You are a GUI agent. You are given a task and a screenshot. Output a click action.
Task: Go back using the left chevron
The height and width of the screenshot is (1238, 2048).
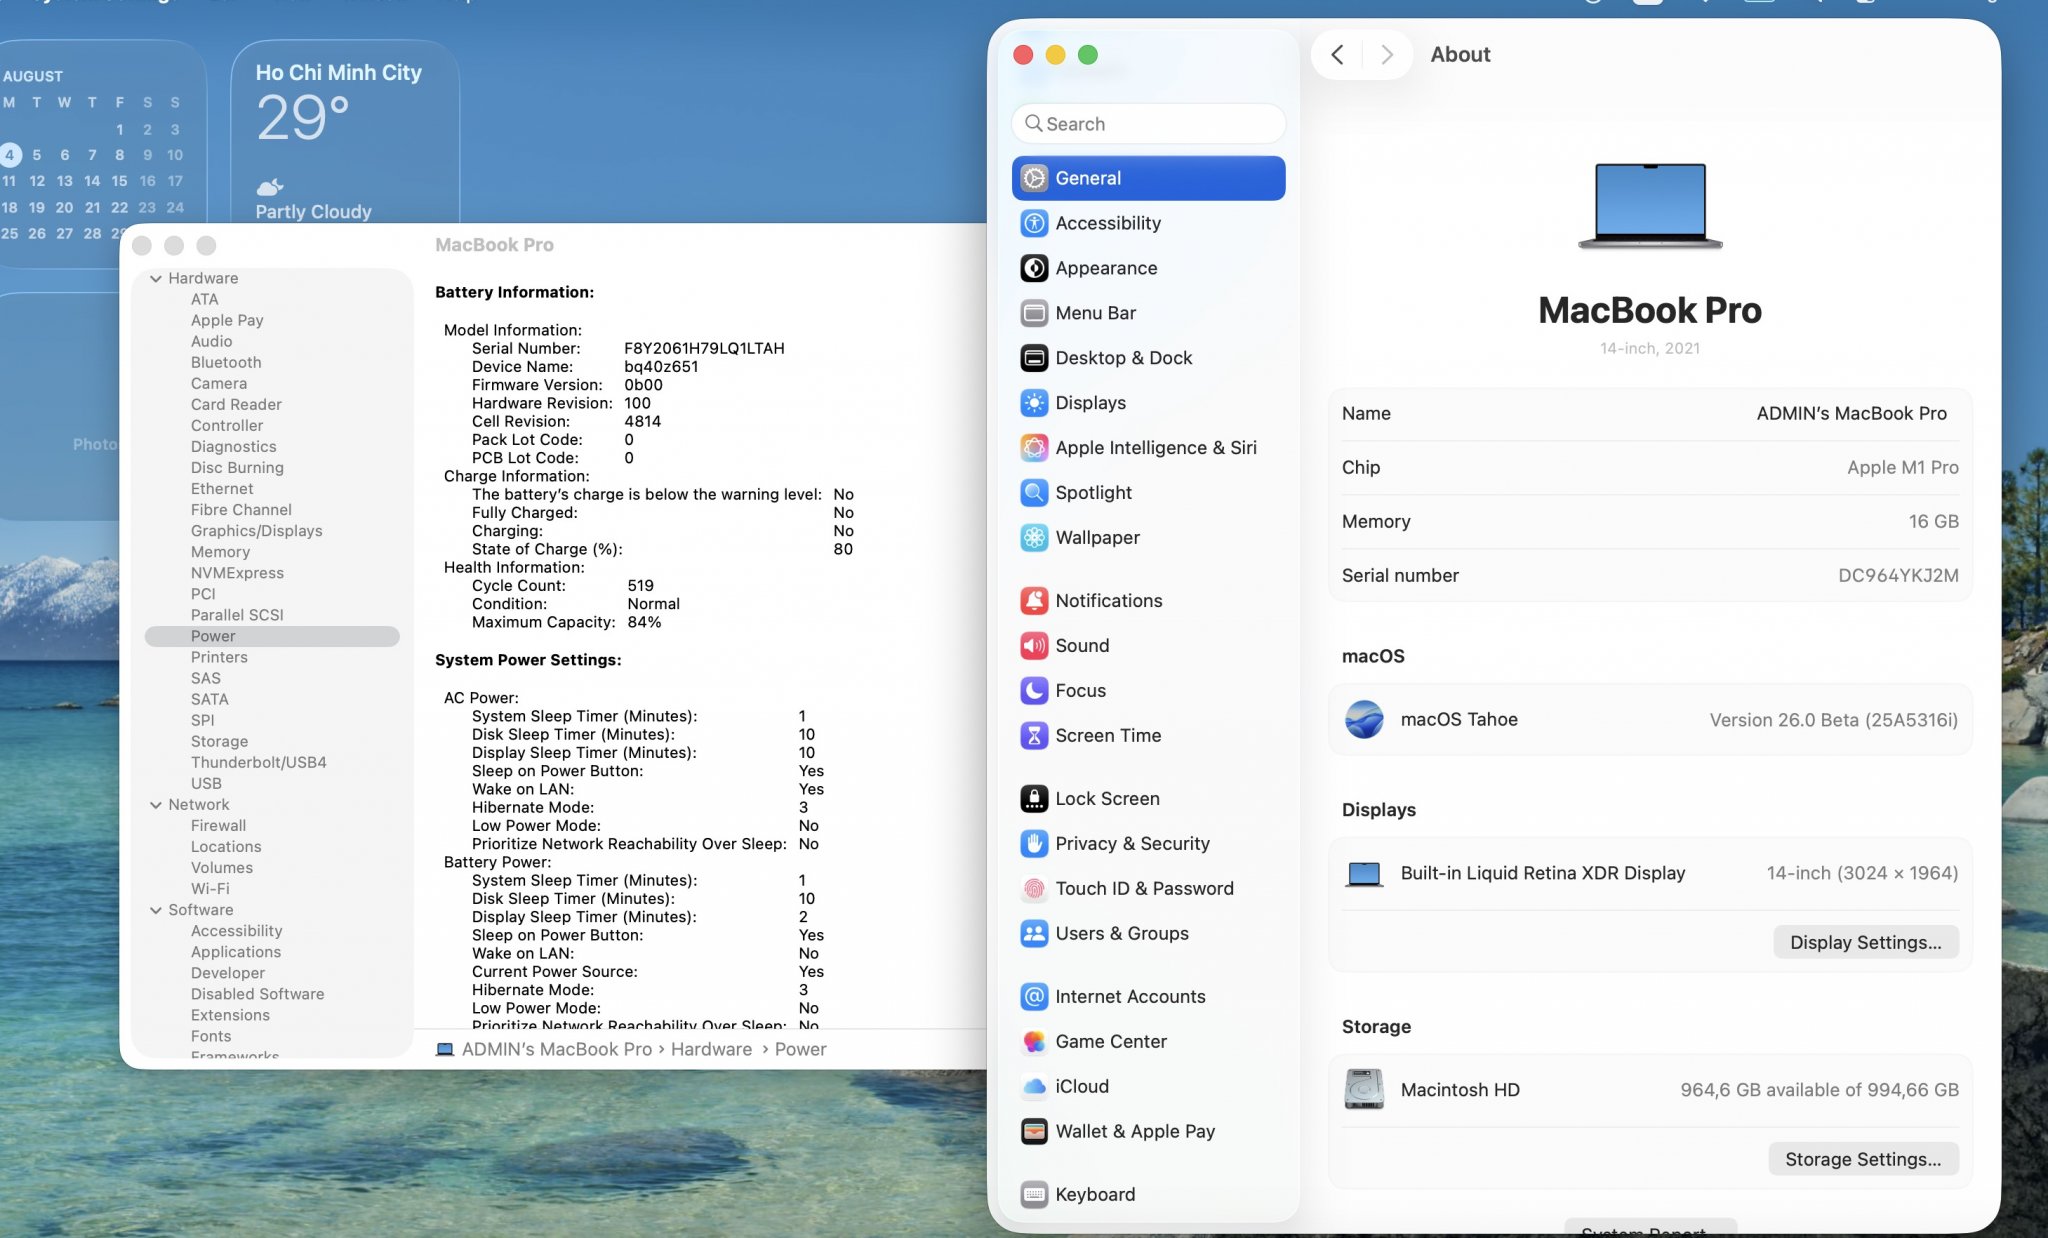tap(1337, 55)
